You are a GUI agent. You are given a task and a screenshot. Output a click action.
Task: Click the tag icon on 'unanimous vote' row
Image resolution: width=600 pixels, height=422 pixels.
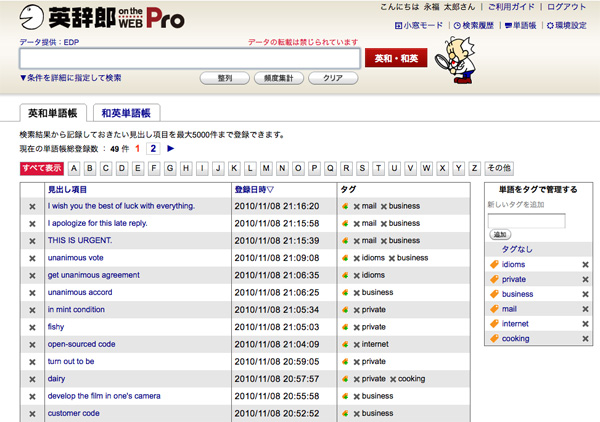[345, 258]
